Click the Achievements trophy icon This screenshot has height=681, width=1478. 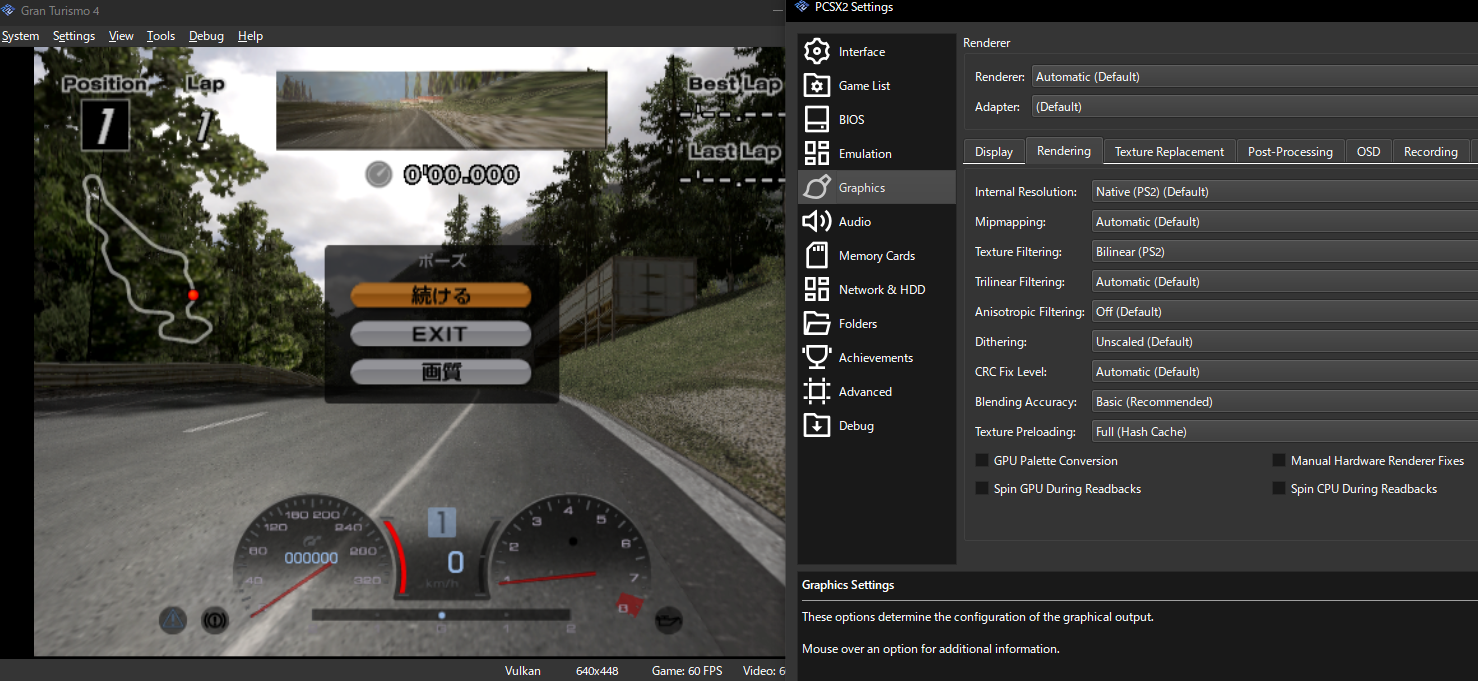(x=817, y=357)
